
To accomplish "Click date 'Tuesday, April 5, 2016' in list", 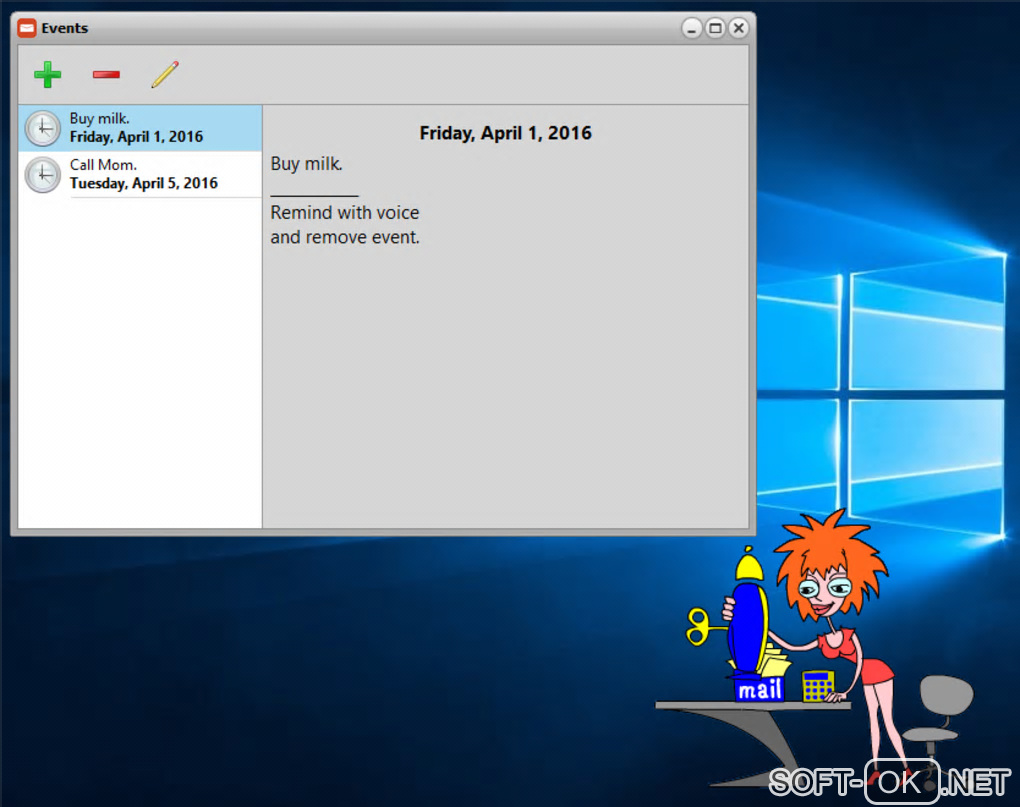I will [x=144, y=183].
